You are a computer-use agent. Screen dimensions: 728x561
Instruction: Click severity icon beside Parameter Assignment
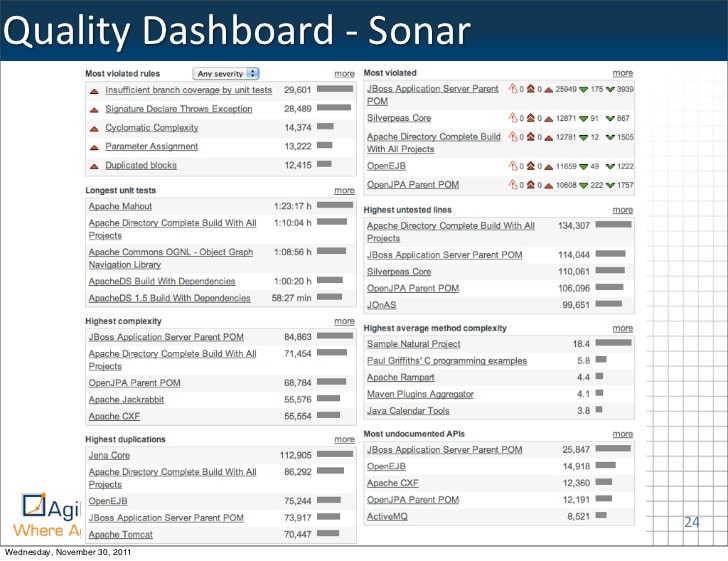[94, 147]
